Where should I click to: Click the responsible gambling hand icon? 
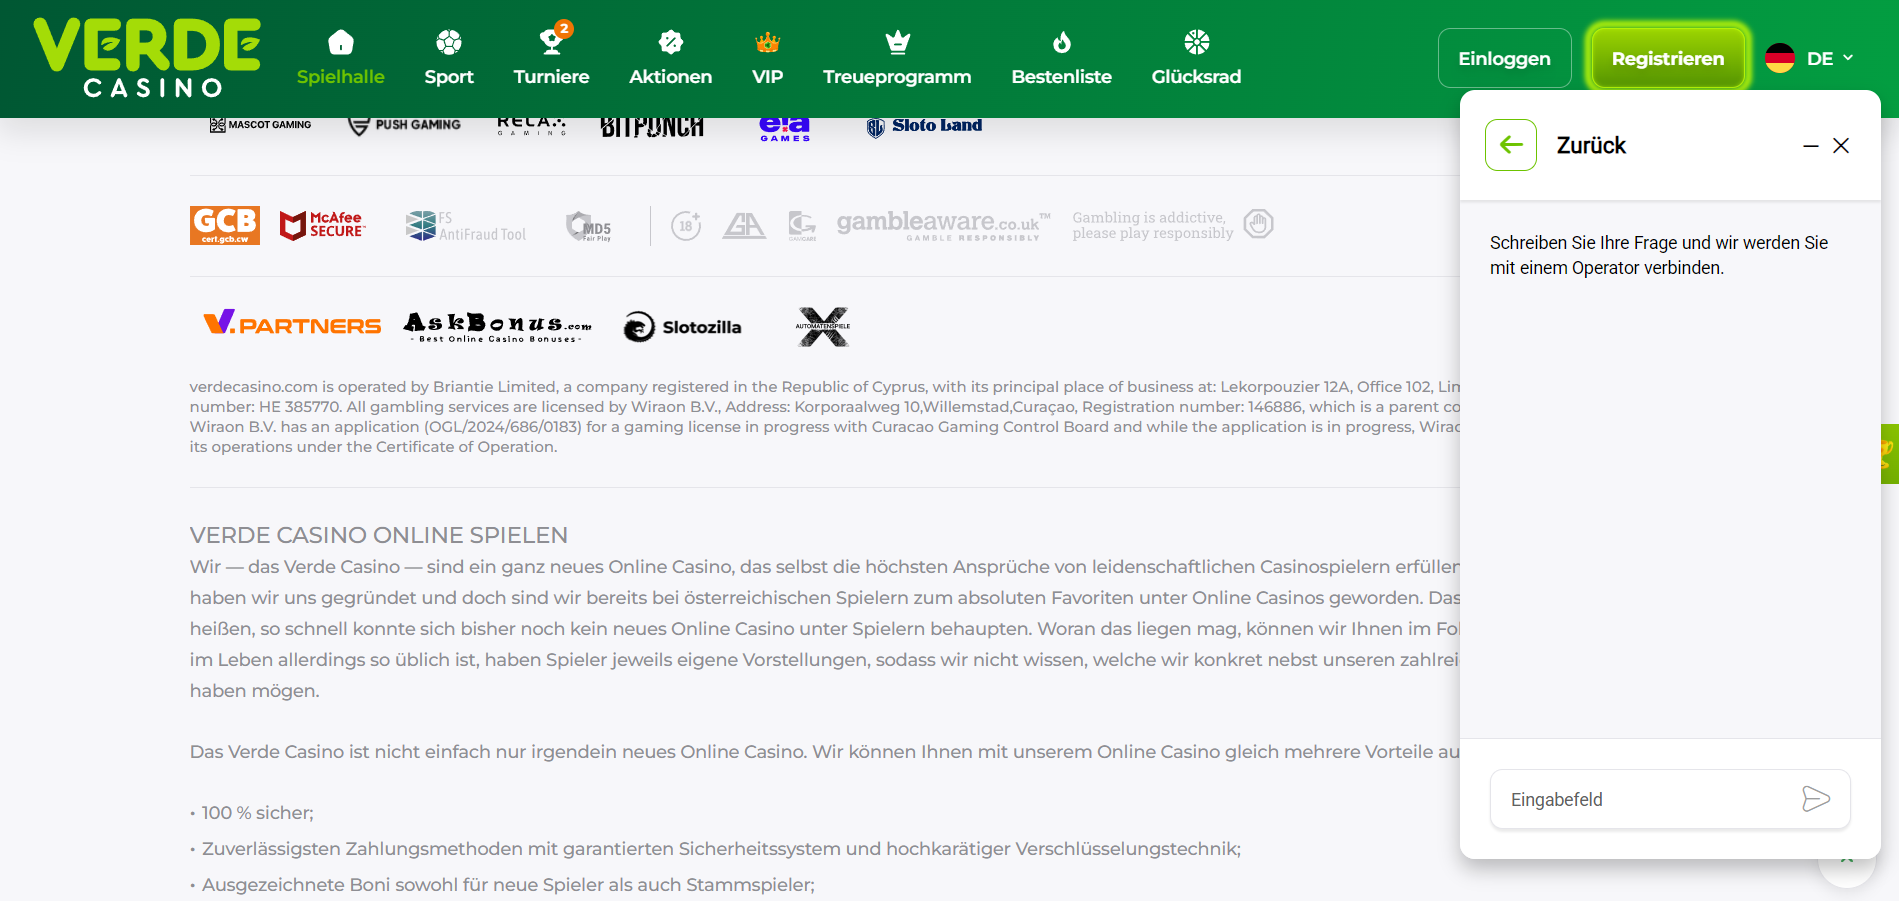pyautogui.click(x=1258, y=224)
